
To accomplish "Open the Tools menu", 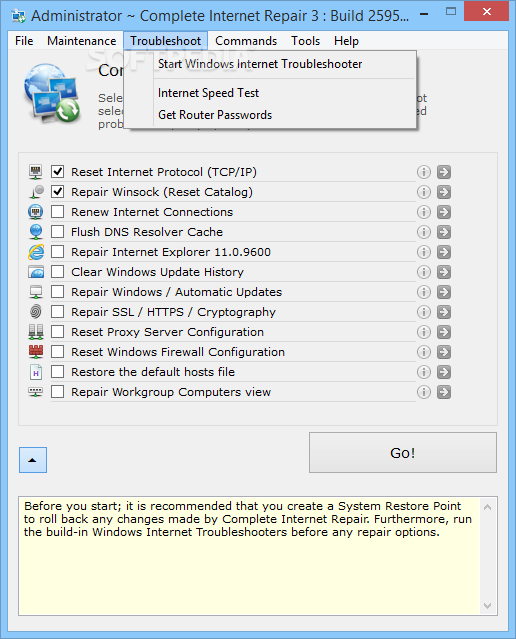I will (305, 41).
